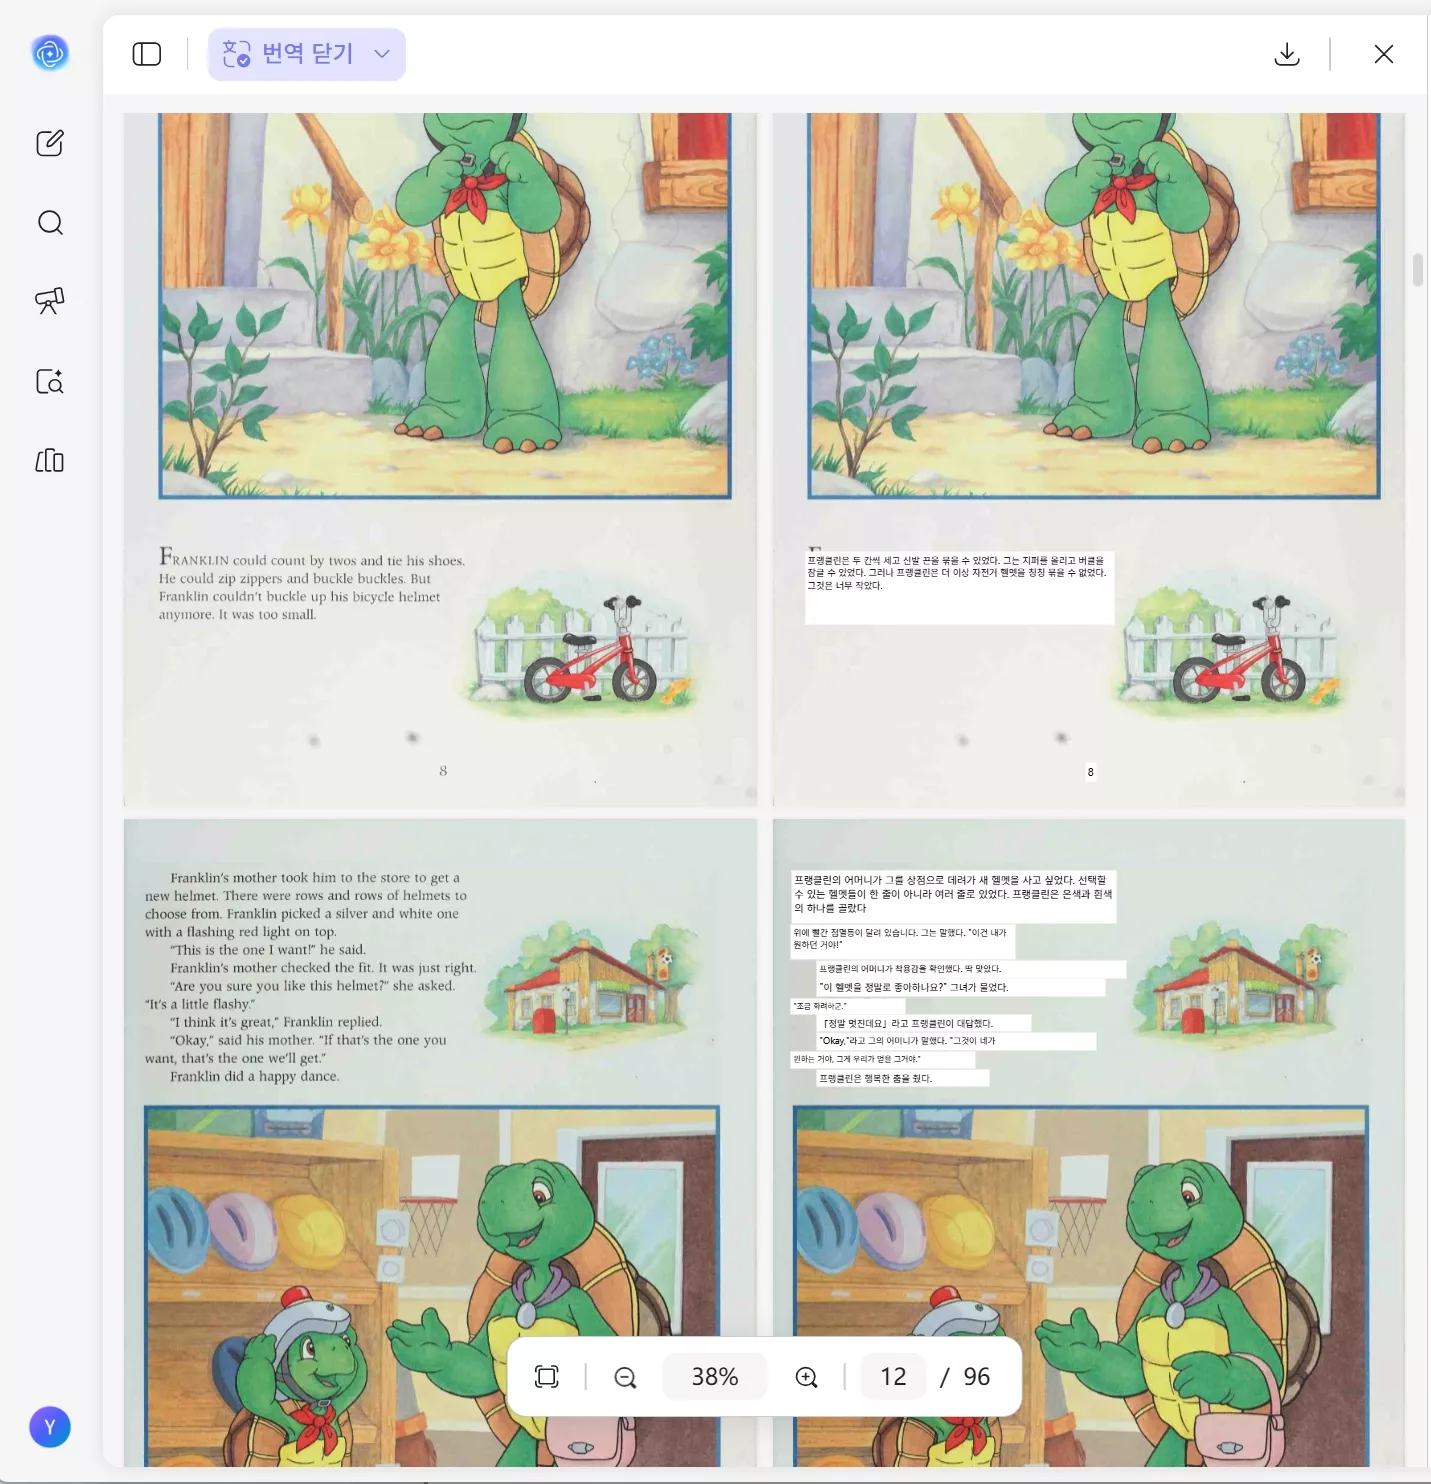Click the total page count 96
Image resolution: width=1431 pixels, height=1484 pixels.
tap(976, 1377)
